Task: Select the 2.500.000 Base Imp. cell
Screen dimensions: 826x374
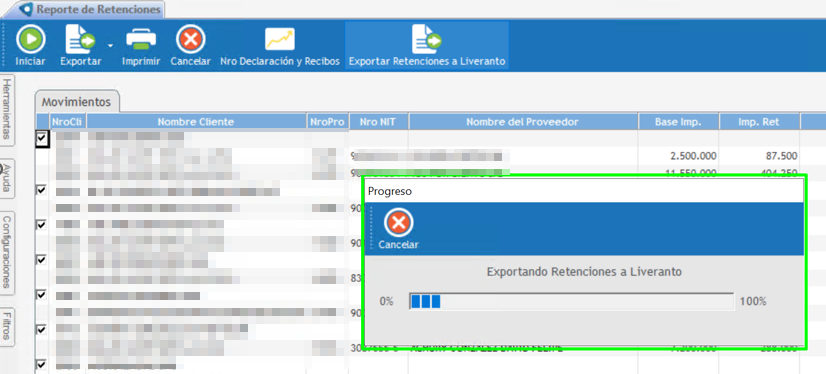Action: pos(678,156)
